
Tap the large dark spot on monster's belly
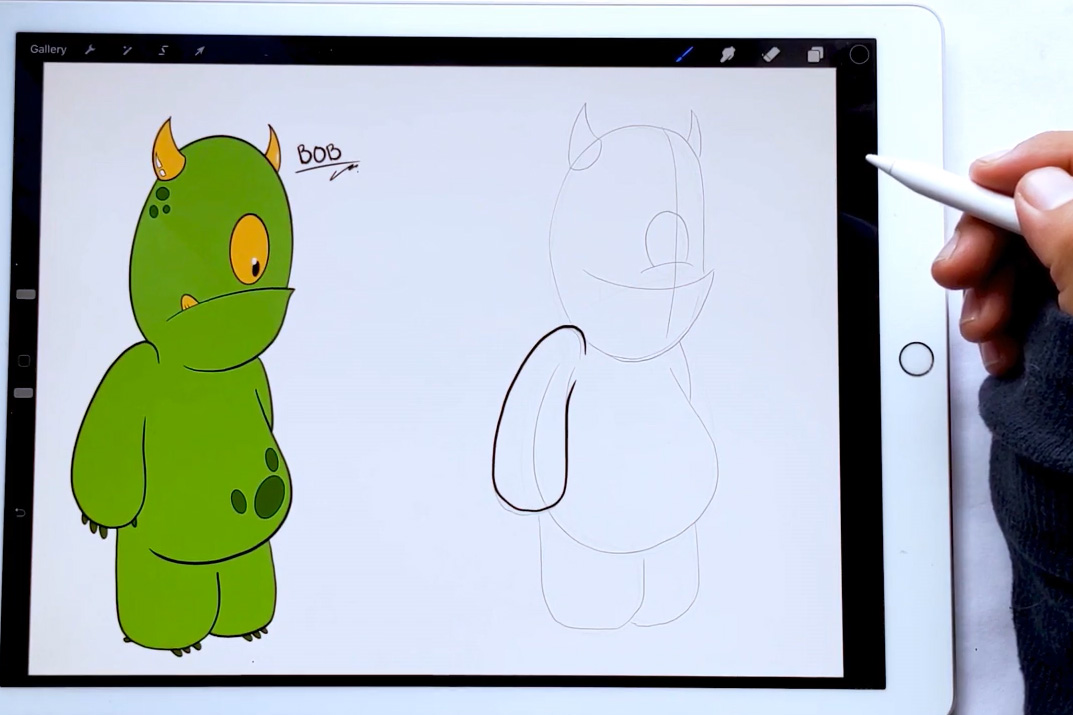click(269, 496)
